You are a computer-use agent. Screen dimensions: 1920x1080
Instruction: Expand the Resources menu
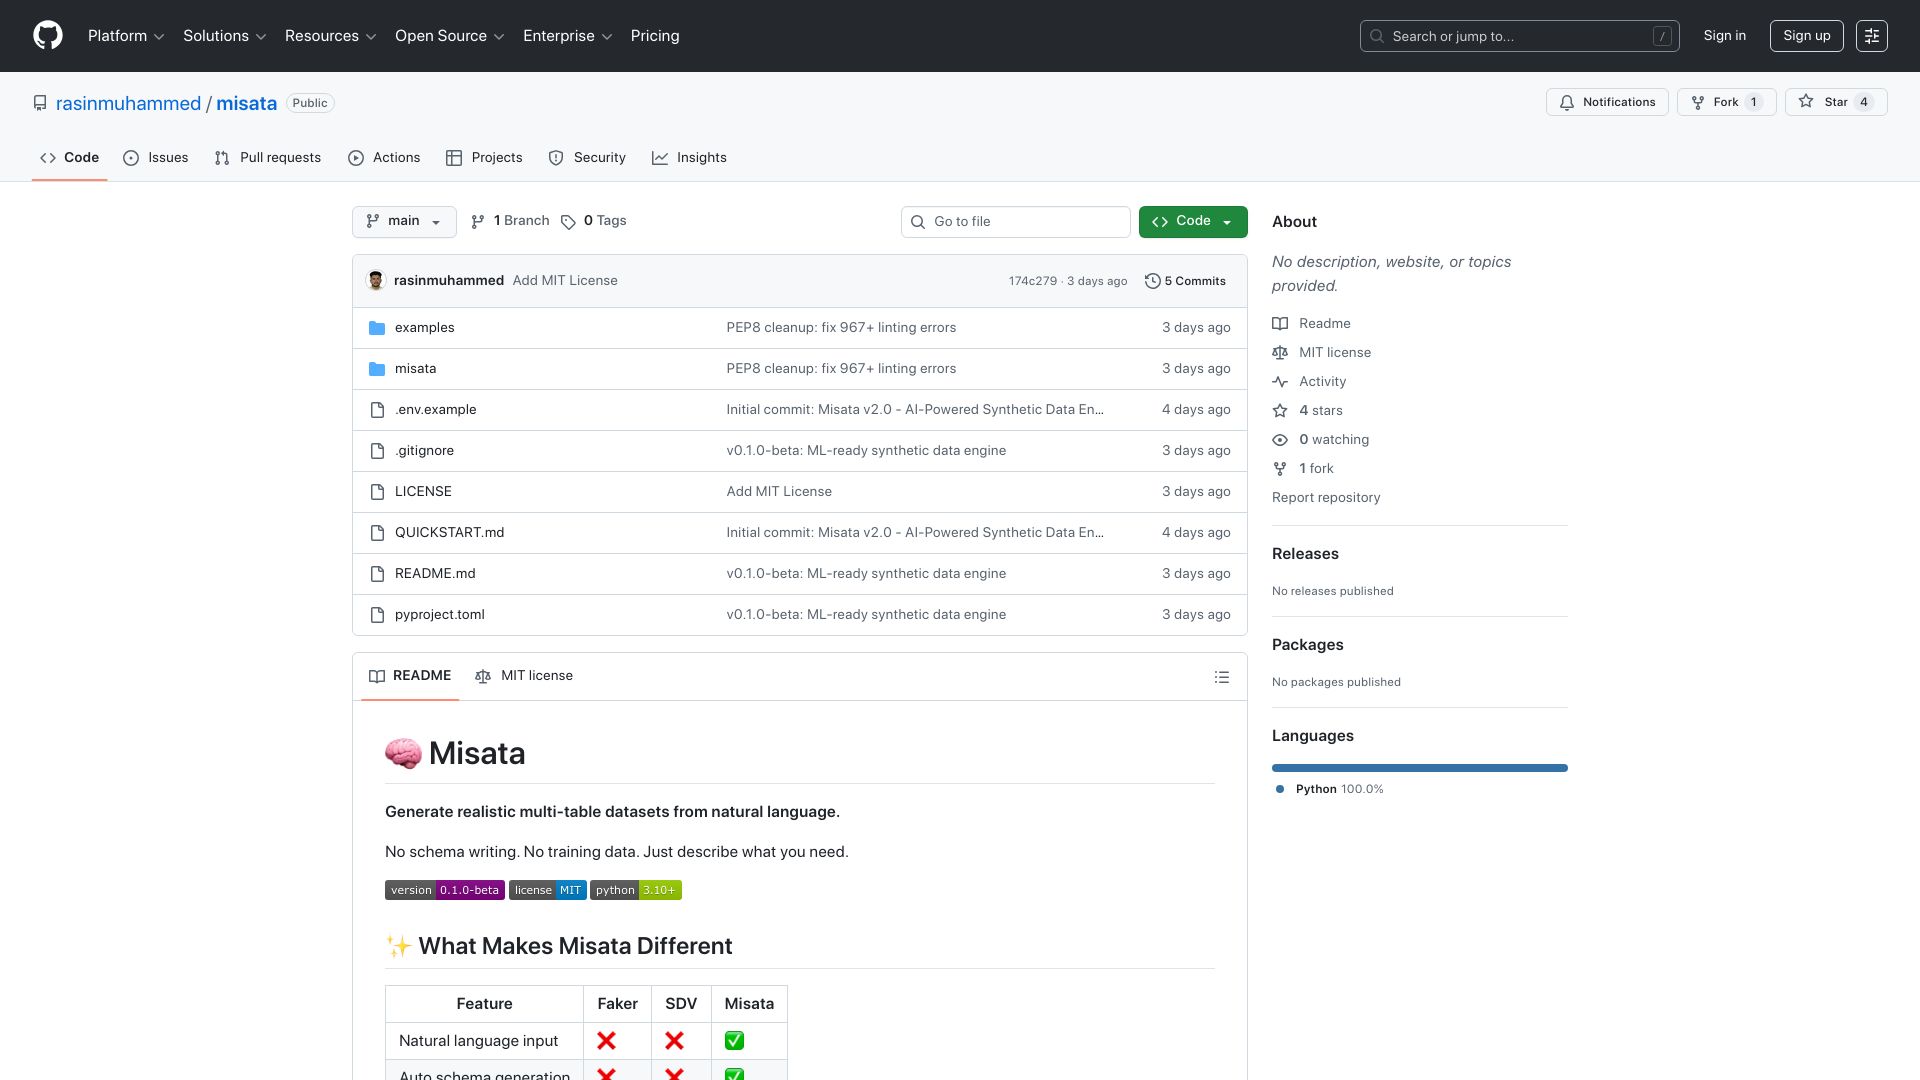click(331, 36)
